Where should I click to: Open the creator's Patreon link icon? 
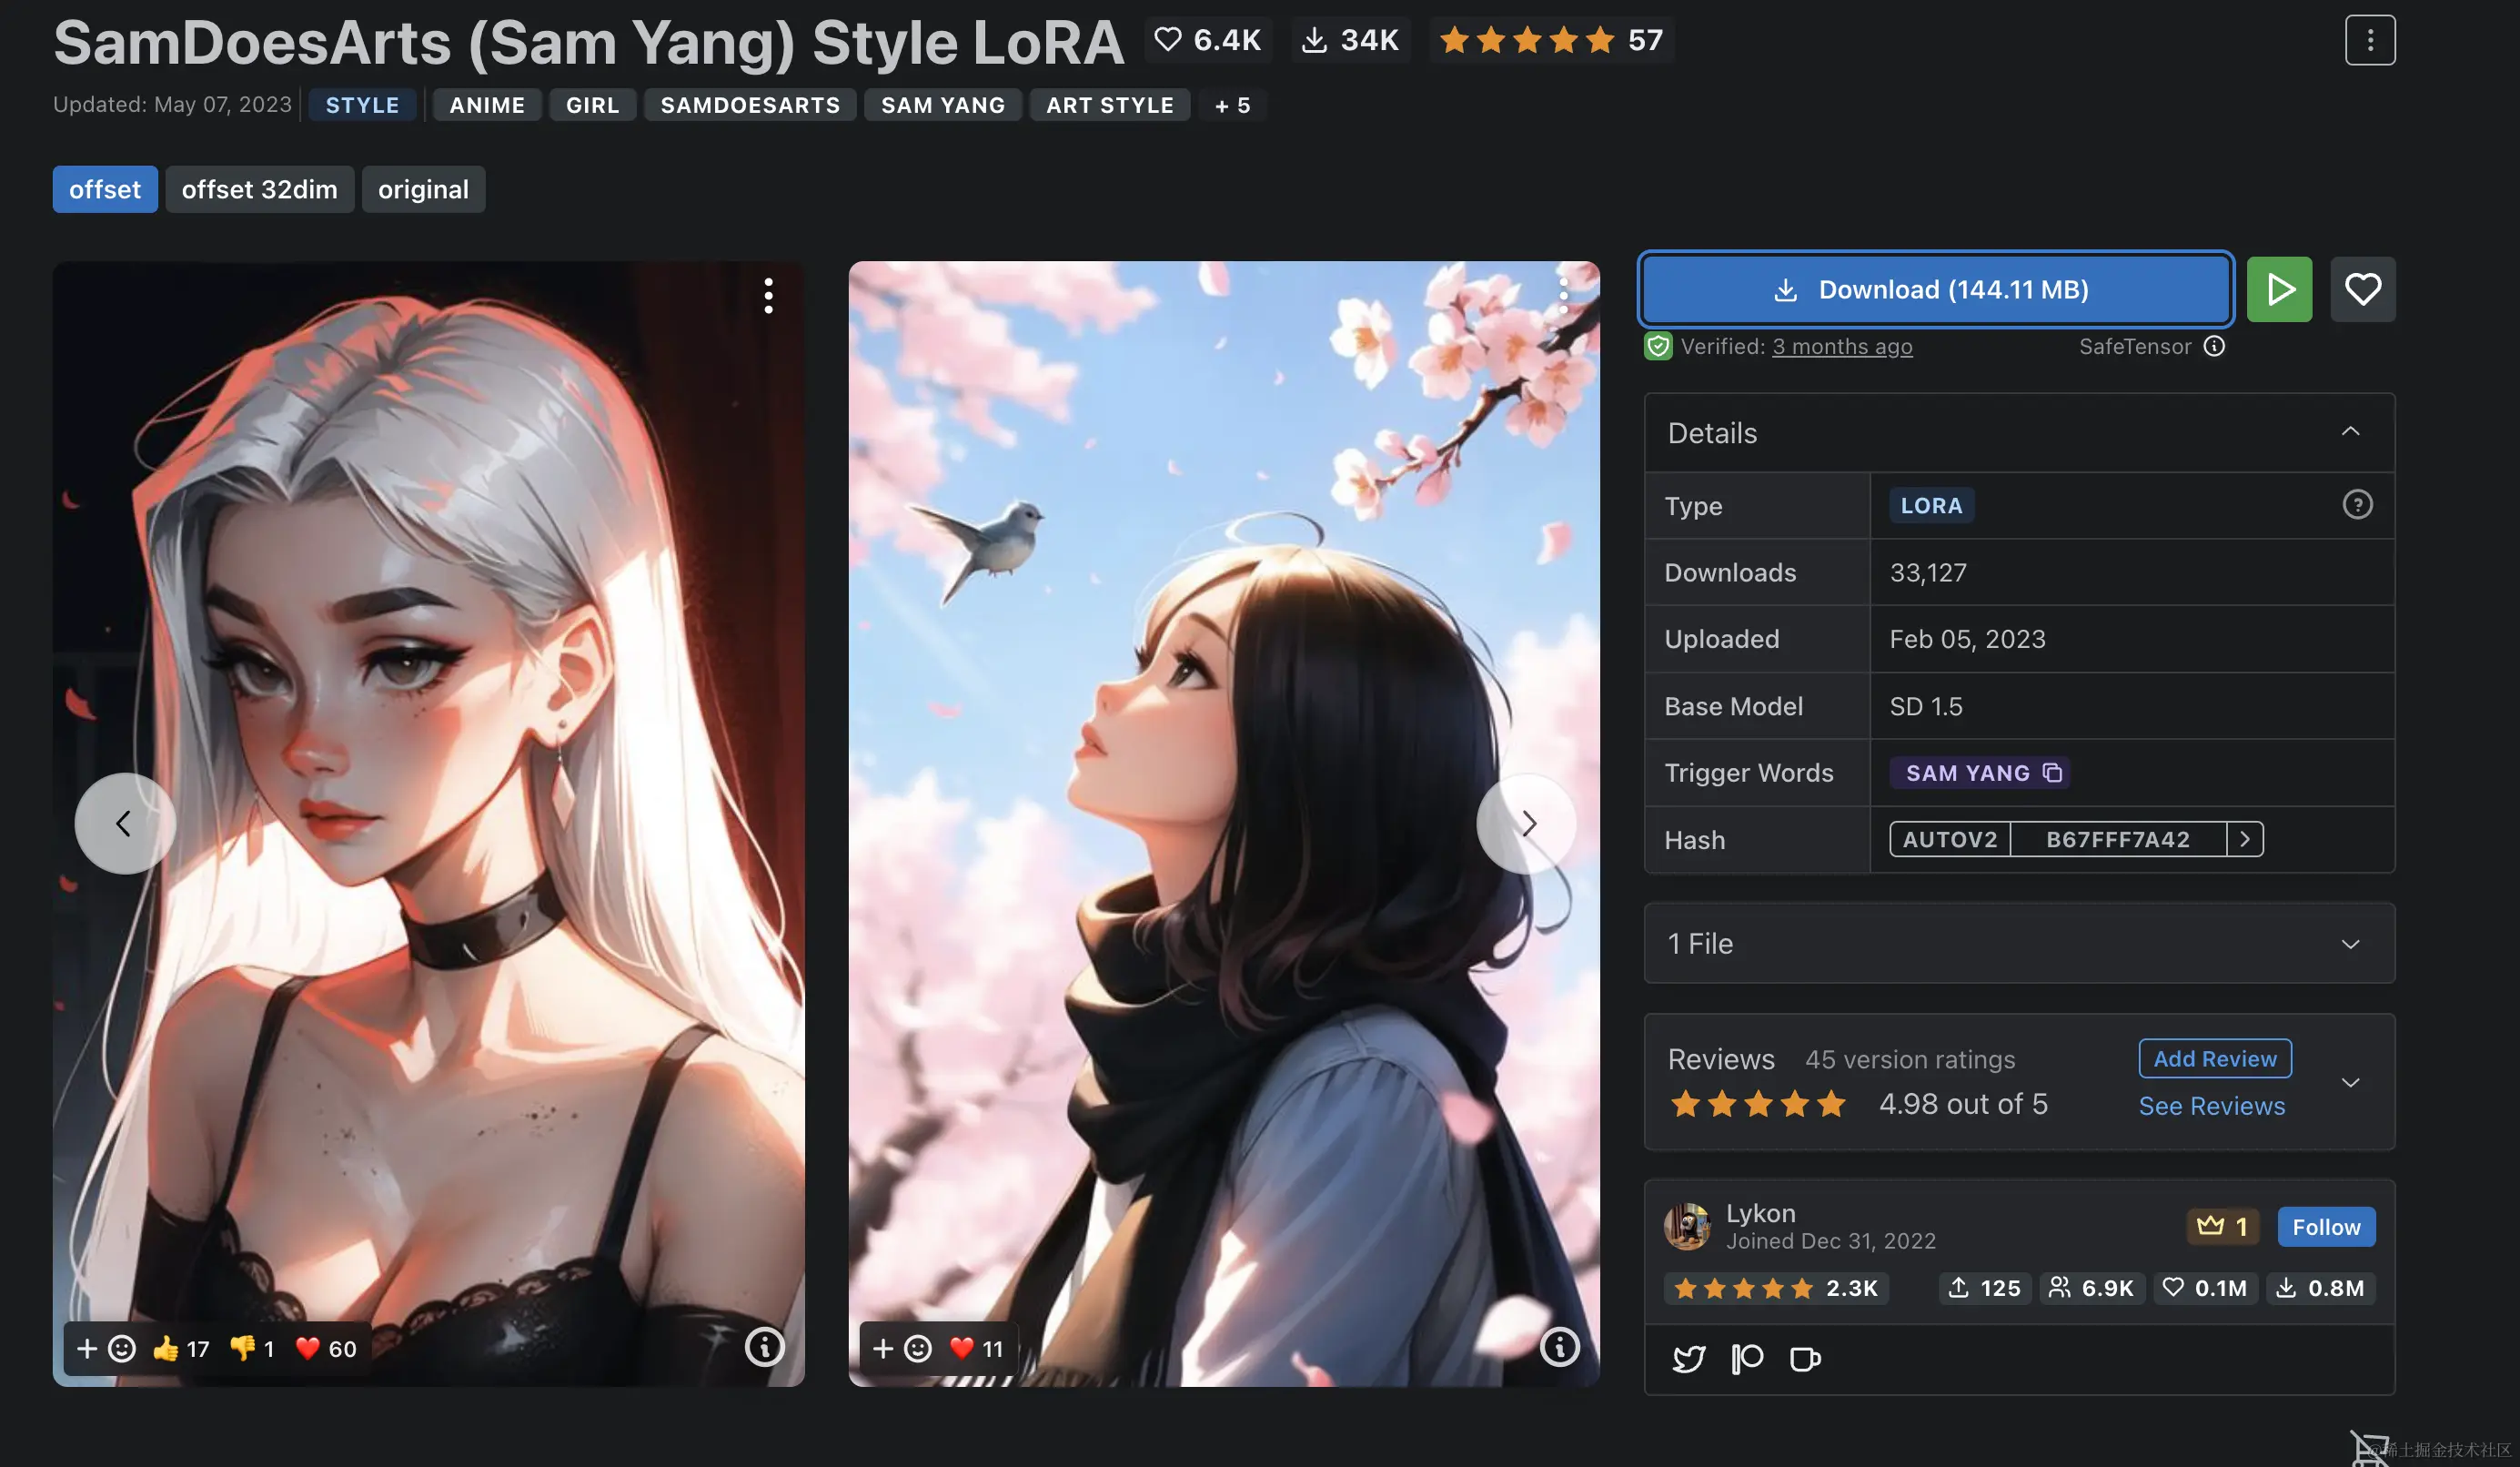(x=1746, y=1359)
